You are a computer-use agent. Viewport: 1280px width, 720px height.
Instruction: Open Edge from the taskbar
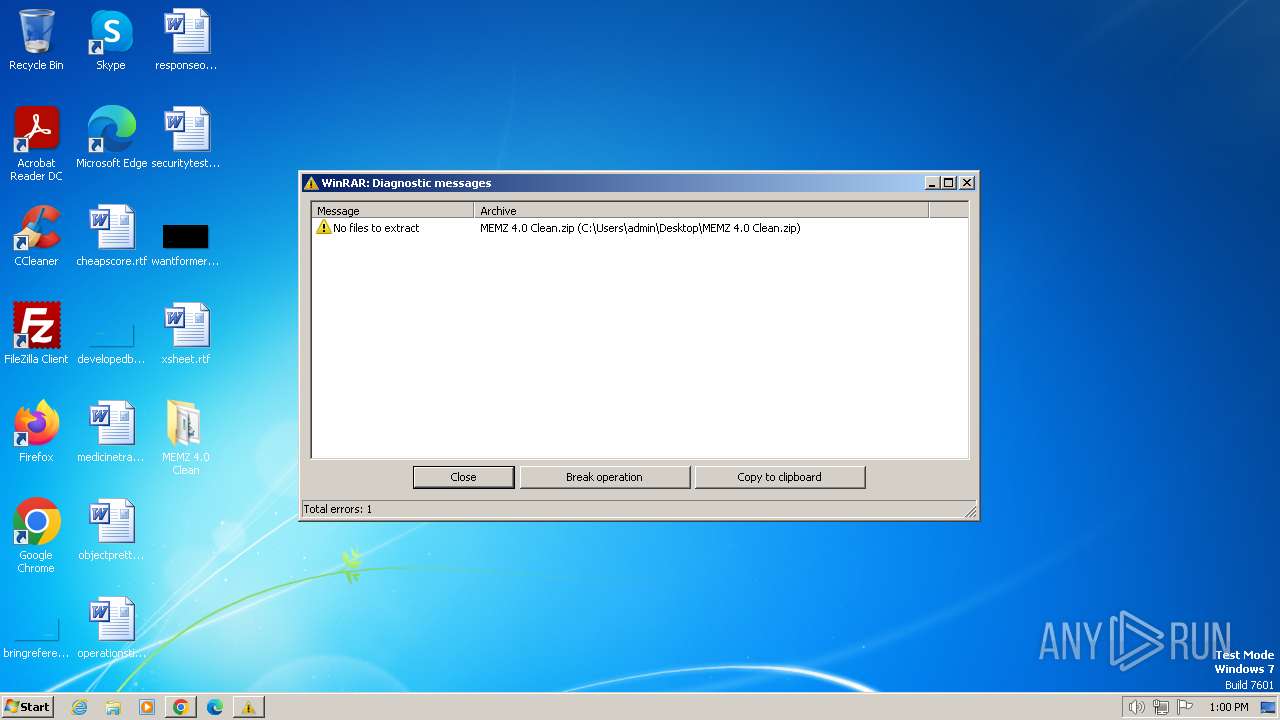tap(214, 707)
